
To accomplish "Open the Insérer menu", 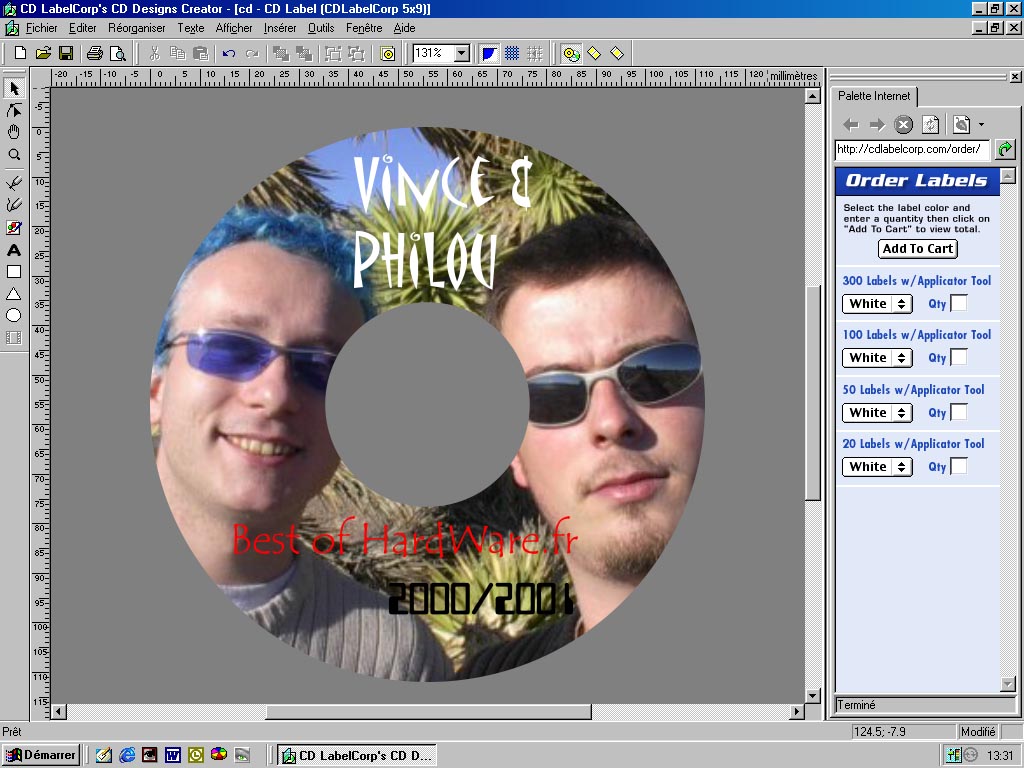I will (x=280, y=28).
